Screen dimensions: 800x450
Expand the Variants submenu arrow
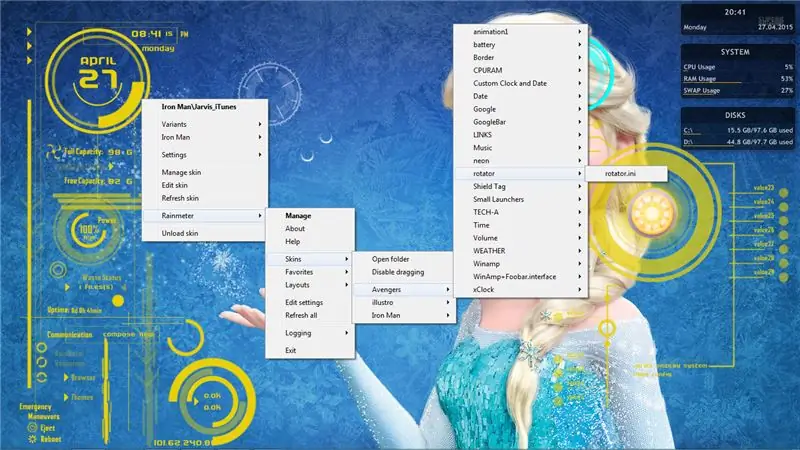pyautogui.click(x=260, y=124)
